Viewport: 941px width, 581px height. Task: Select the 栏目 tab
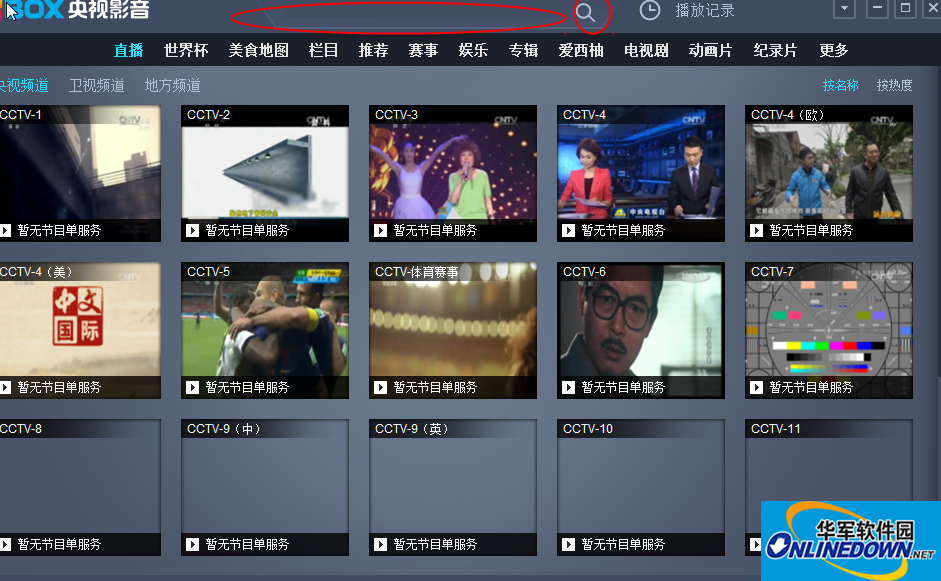pos(323,50)
